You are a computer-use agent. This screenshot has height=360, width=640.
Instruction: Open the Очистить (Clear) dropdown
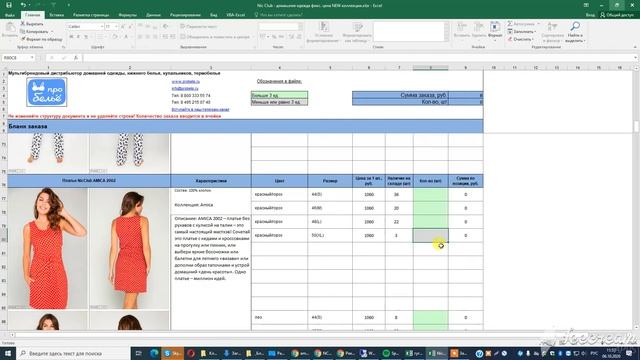click(521, 39)
